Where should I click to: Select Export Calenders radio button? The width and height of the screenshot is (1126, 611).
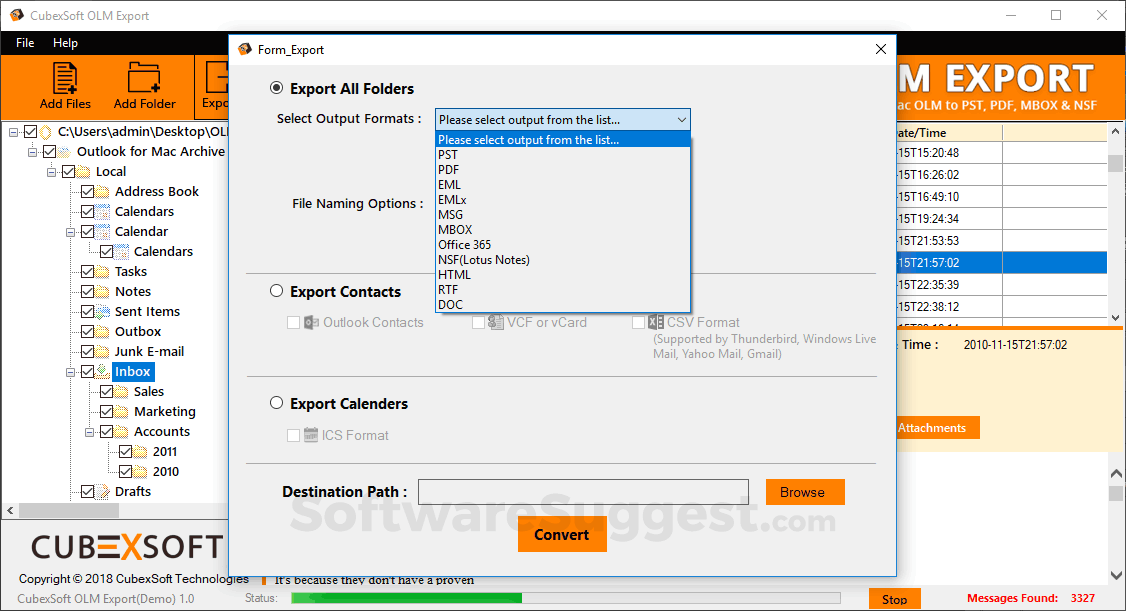coord(276,403)
